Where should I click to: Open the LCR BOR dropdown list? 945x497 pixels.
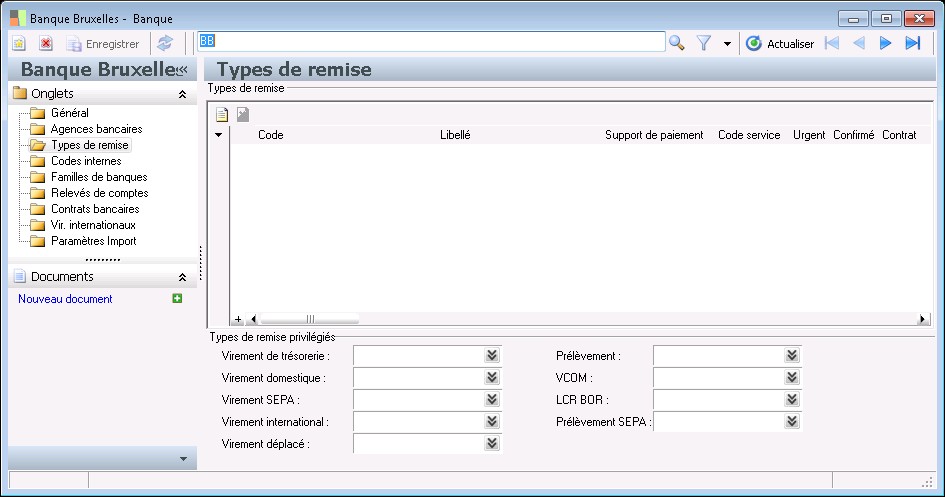tap(791, 399)
